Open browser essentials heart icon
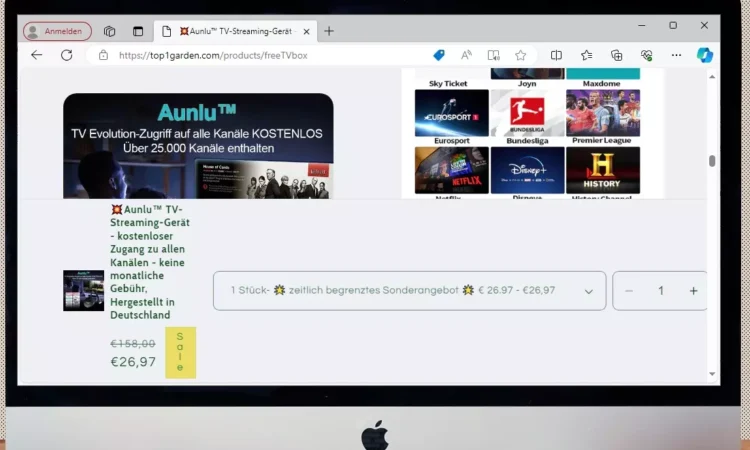Image resolution: width=750 pixels, height=450 pixels. (646, 55)
